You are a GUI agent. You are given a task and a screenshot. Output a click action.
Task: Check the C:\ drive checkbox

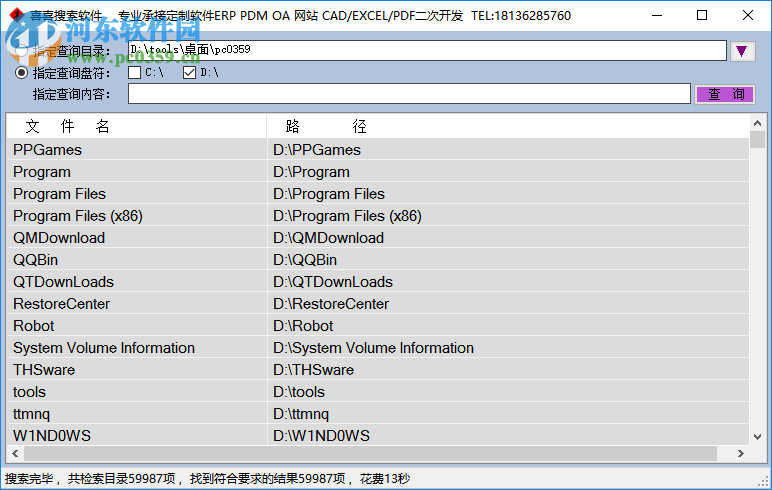134,72
